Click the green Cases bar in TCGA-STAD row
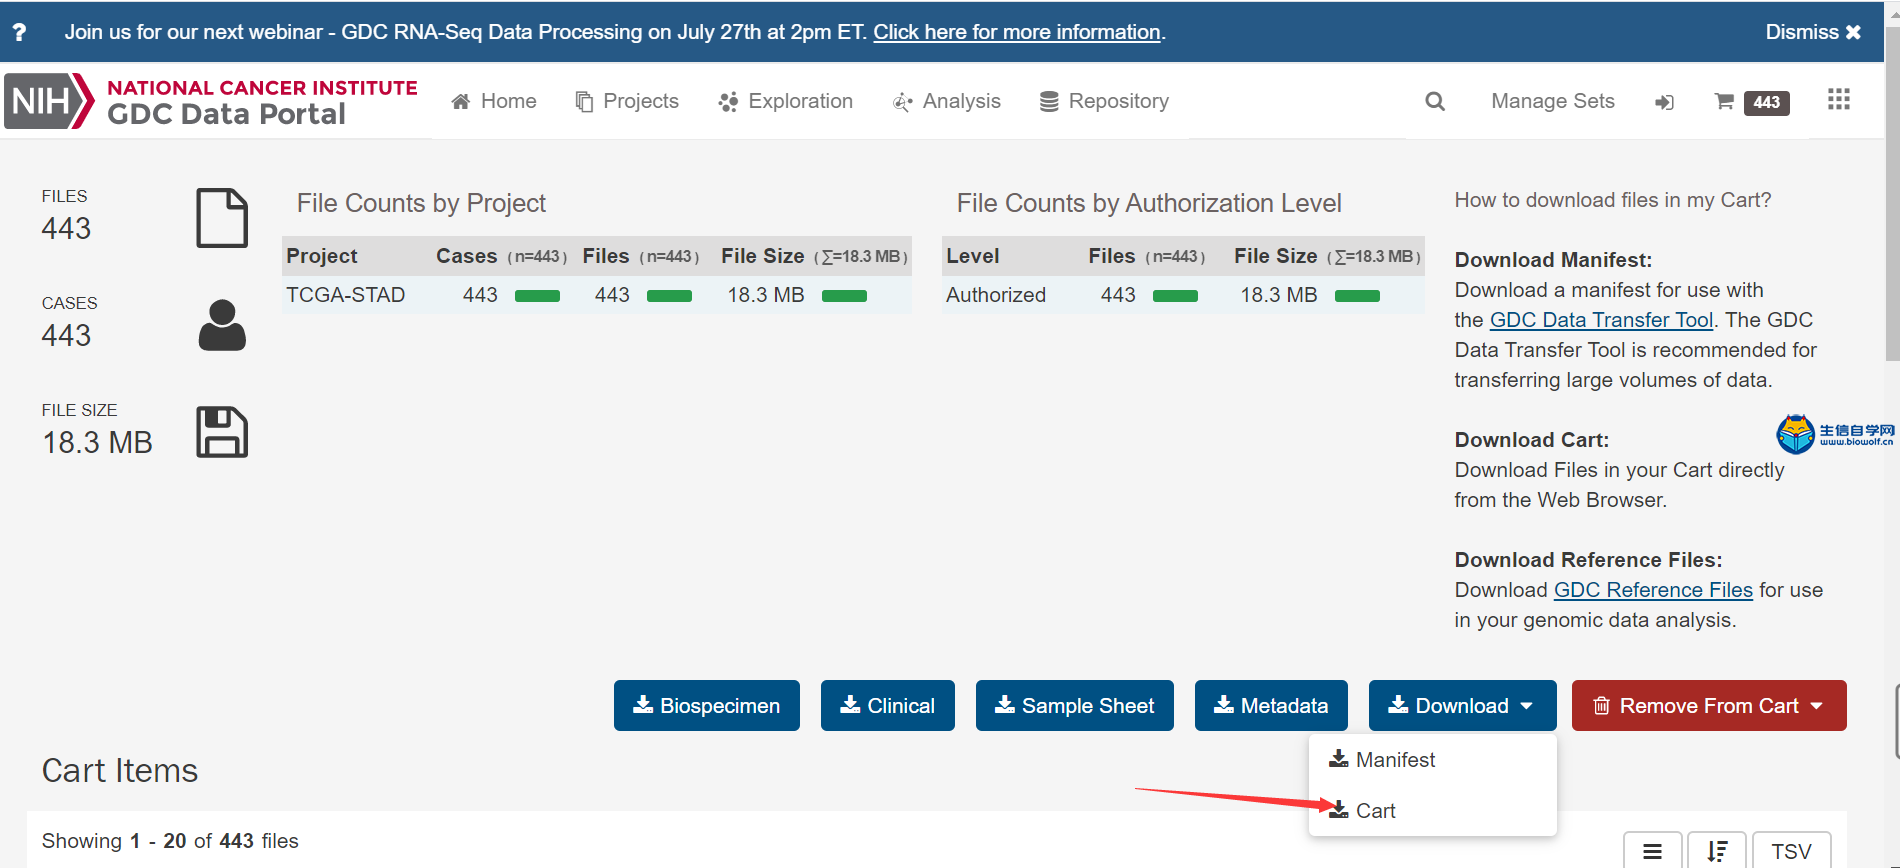The height and width of the screenshot is (868, 1900). [x=537, y=296]
